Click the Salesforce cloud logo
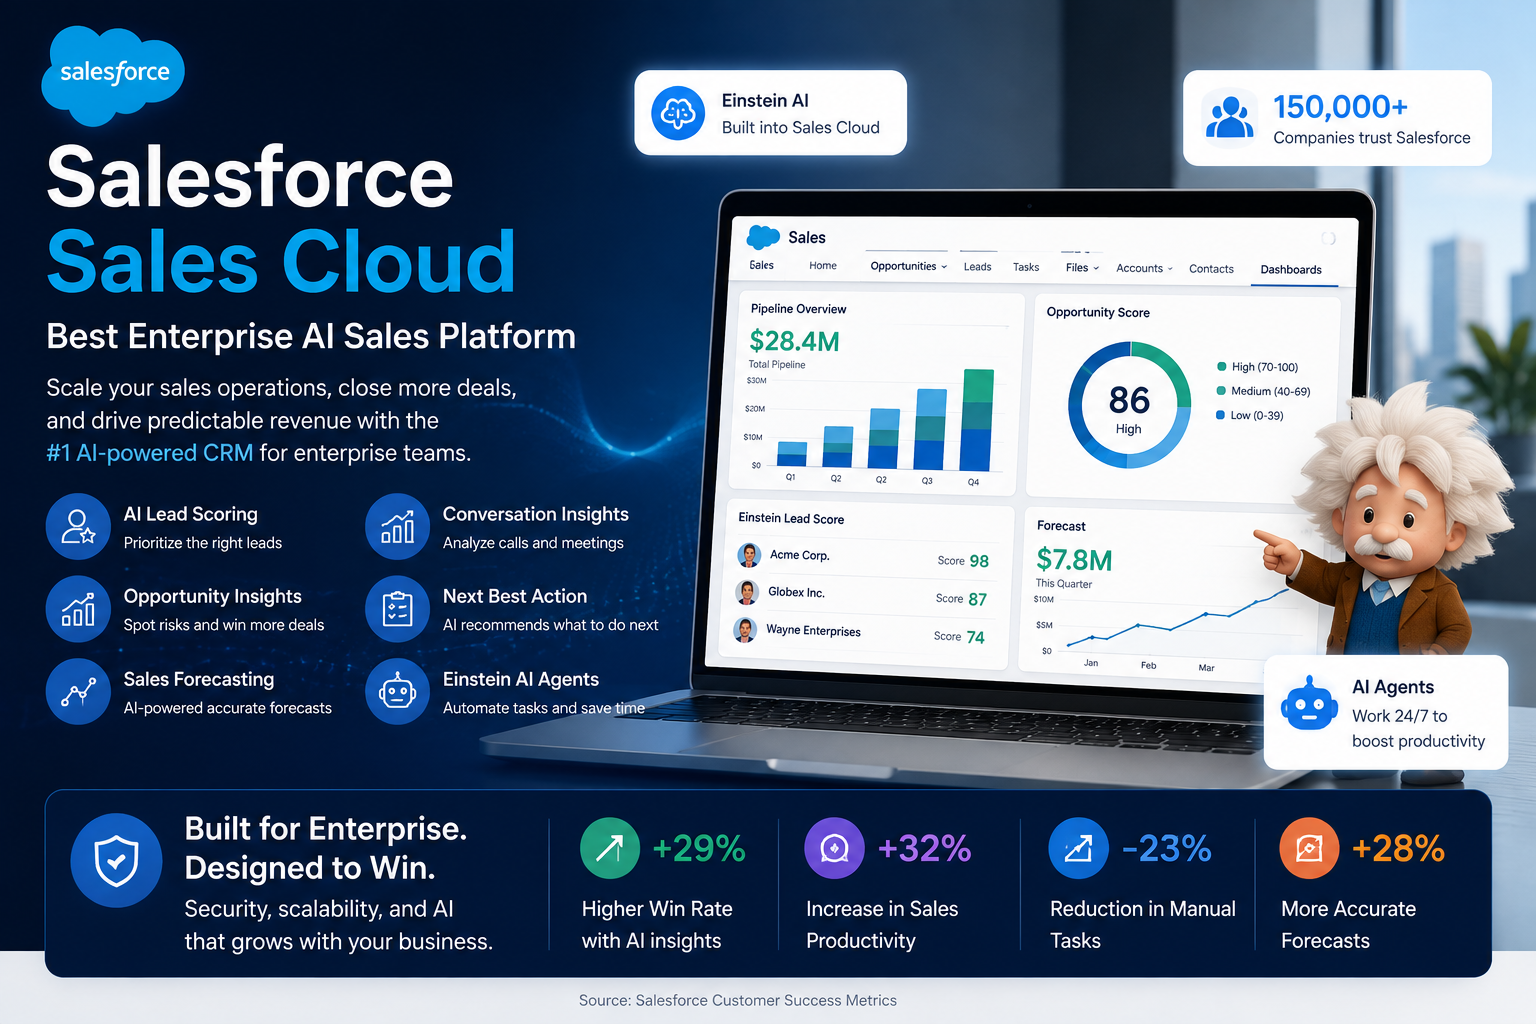Image resolution: width=1536 pixels, height=1024 pixels. click(113, 75)
